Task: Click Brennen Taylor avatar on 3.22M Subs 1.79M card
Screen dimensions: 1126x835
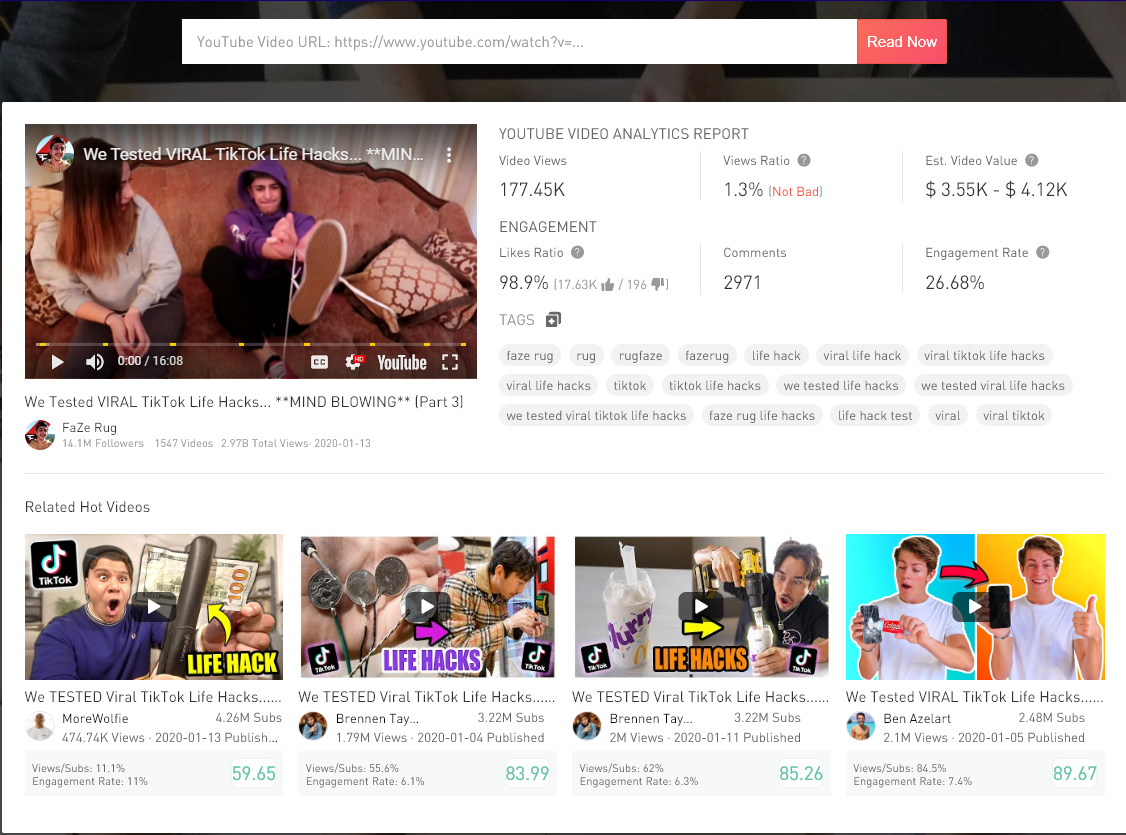Action: coord(313,726)
